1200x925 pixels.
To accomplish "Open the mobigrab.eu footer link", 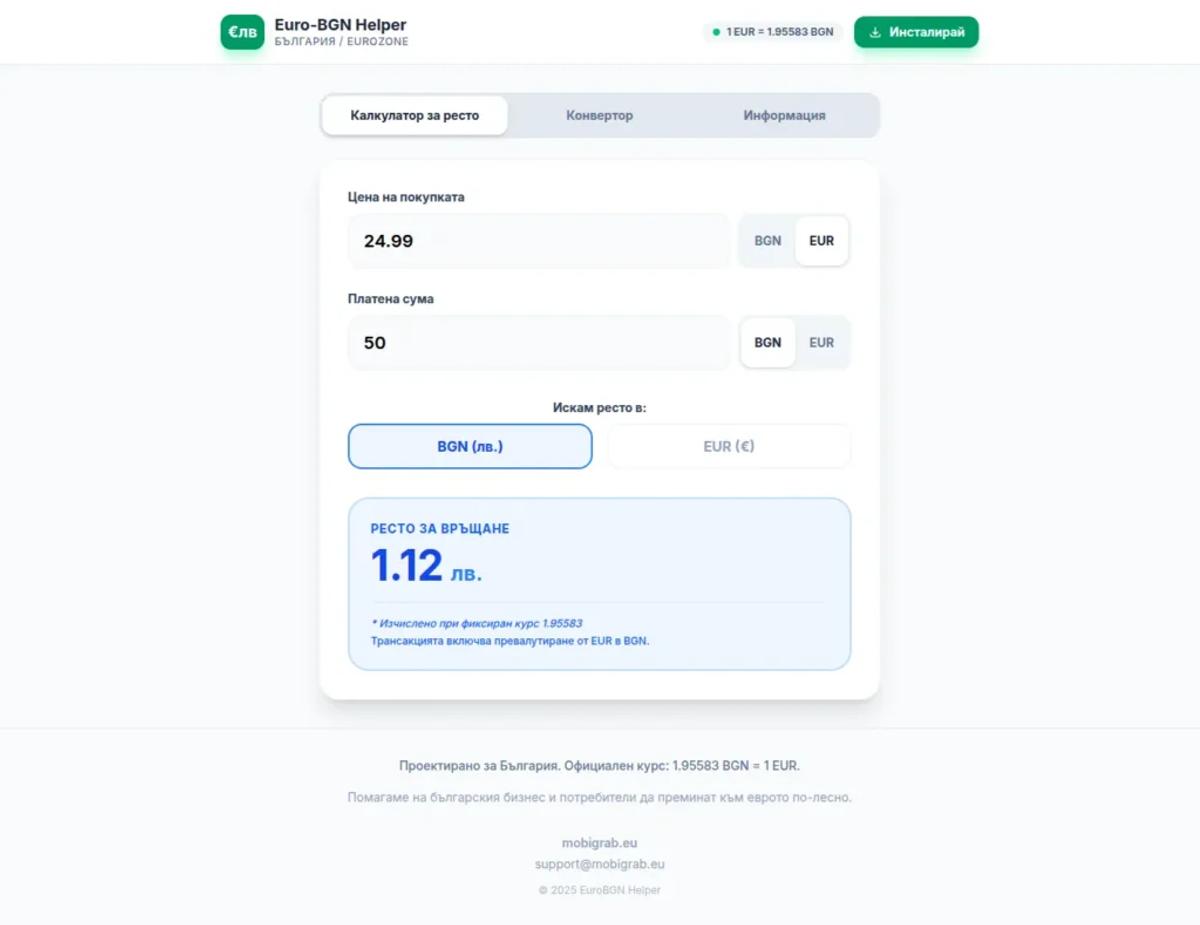I will [600, 843].
